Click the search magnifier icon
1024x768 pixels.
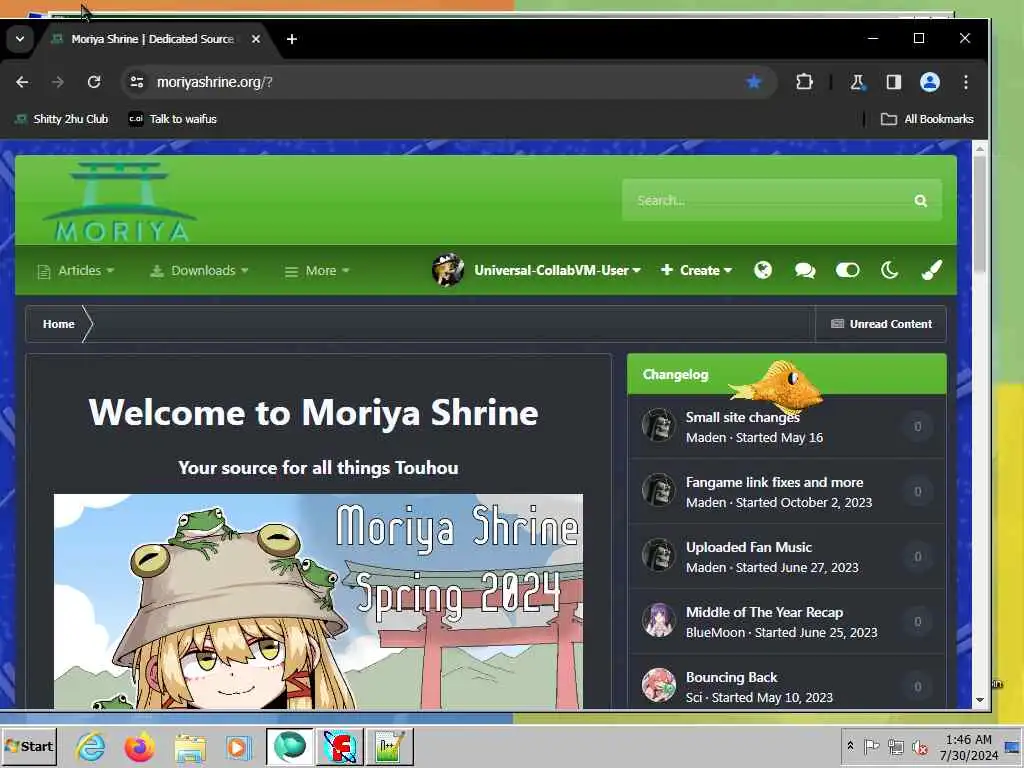point(921,201)
